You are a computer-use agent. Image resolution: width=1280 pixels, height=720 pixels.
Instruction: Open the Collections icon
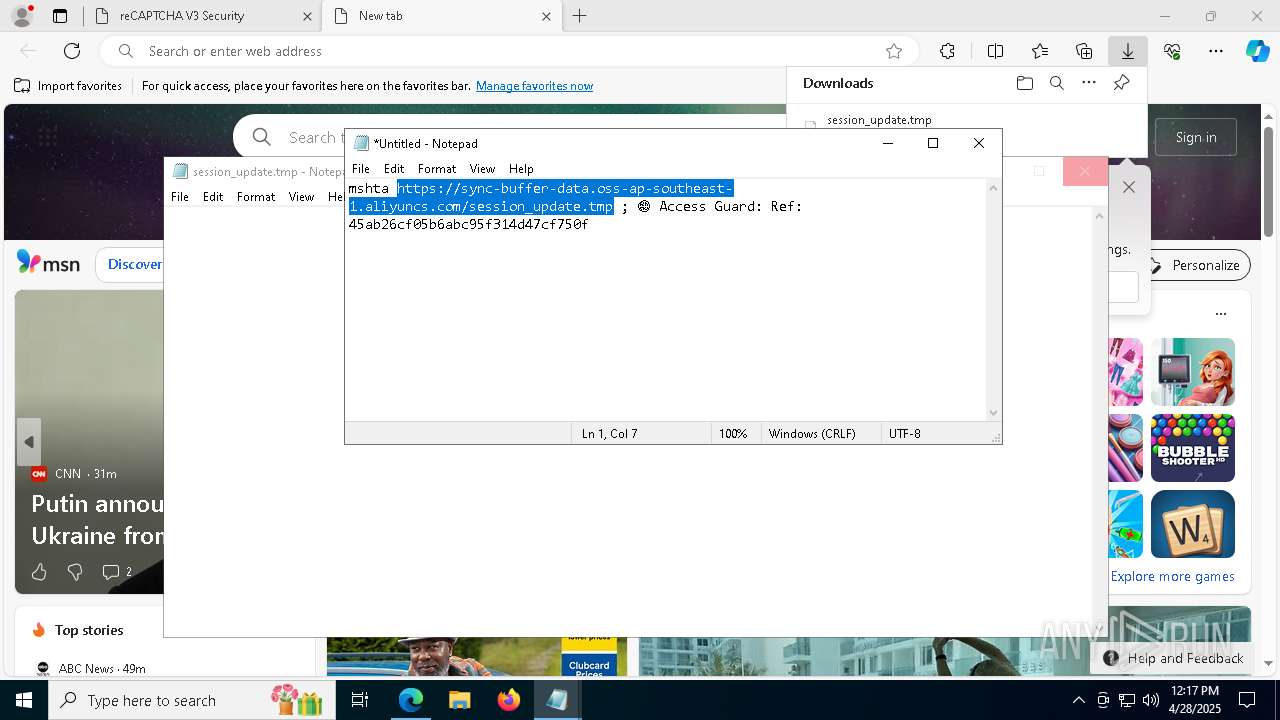(x=1084, y=51)
